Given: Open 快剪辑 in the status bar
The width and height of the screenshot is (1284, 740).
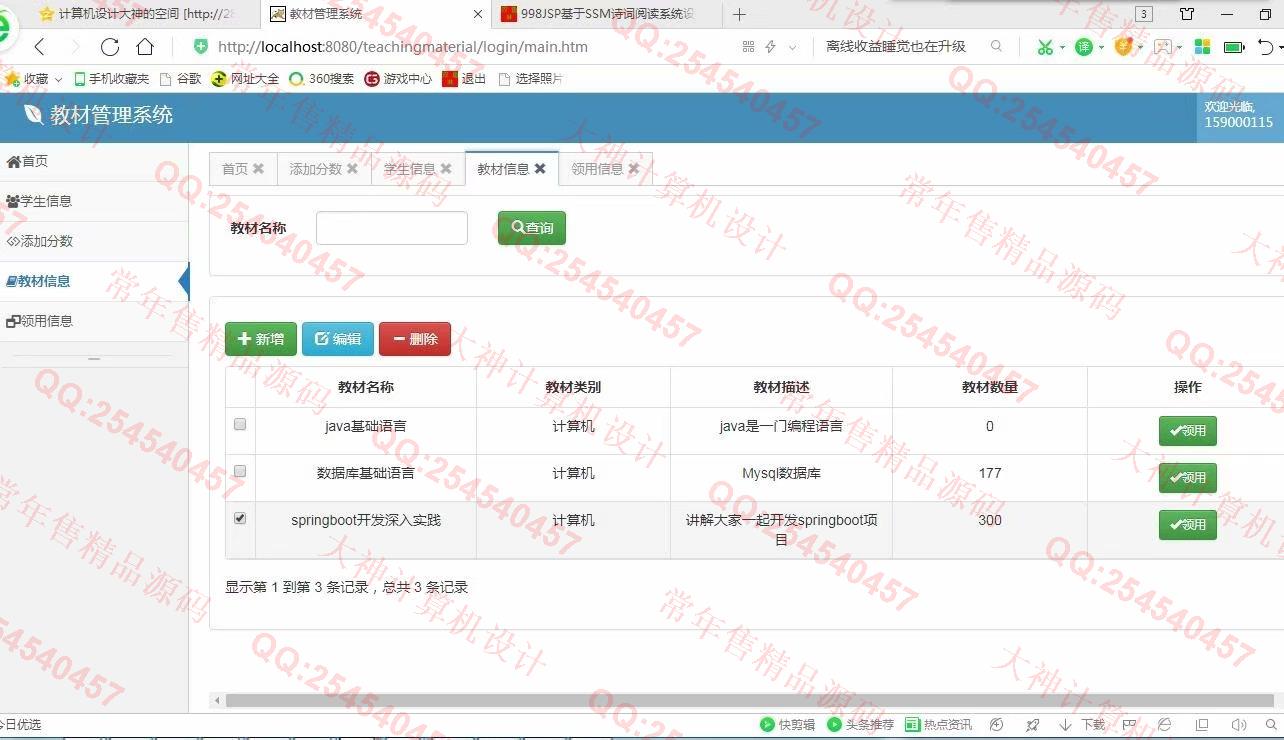Looking at the screenshot, I should coord(787,725).
